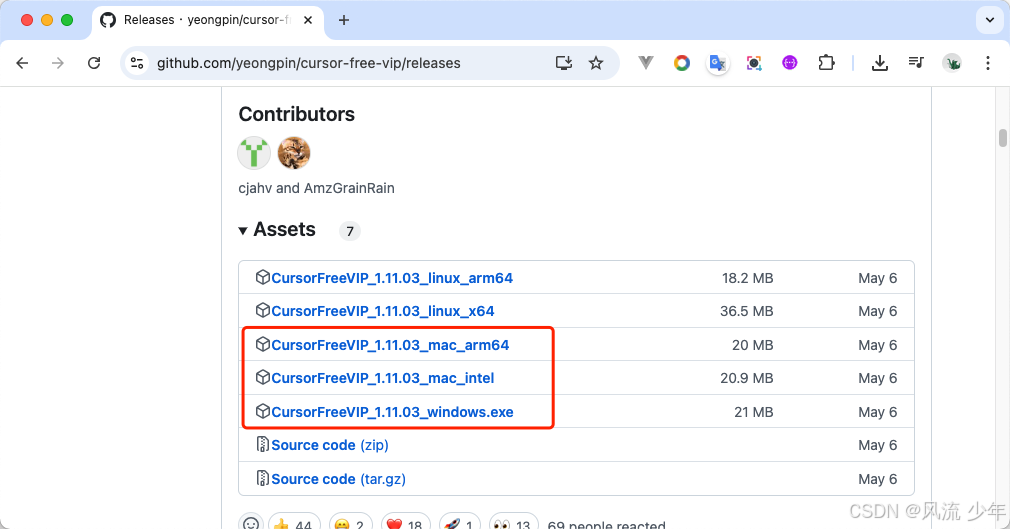Open tab search dropdown arrow
The image size is (1010, 529).
tap(990, 20)
